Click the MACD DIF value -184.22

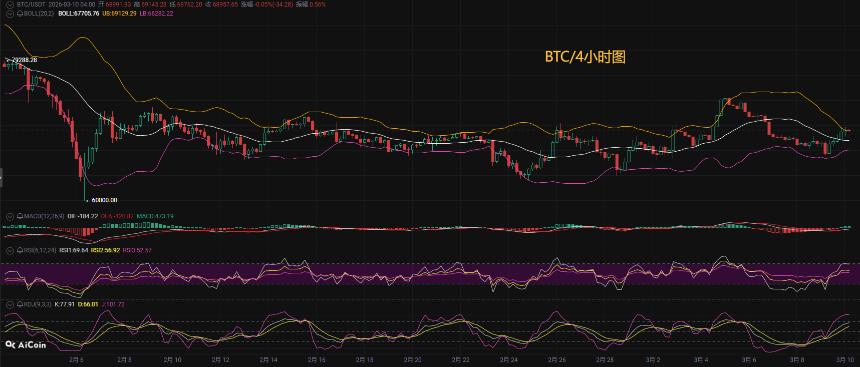coord(82,216)
